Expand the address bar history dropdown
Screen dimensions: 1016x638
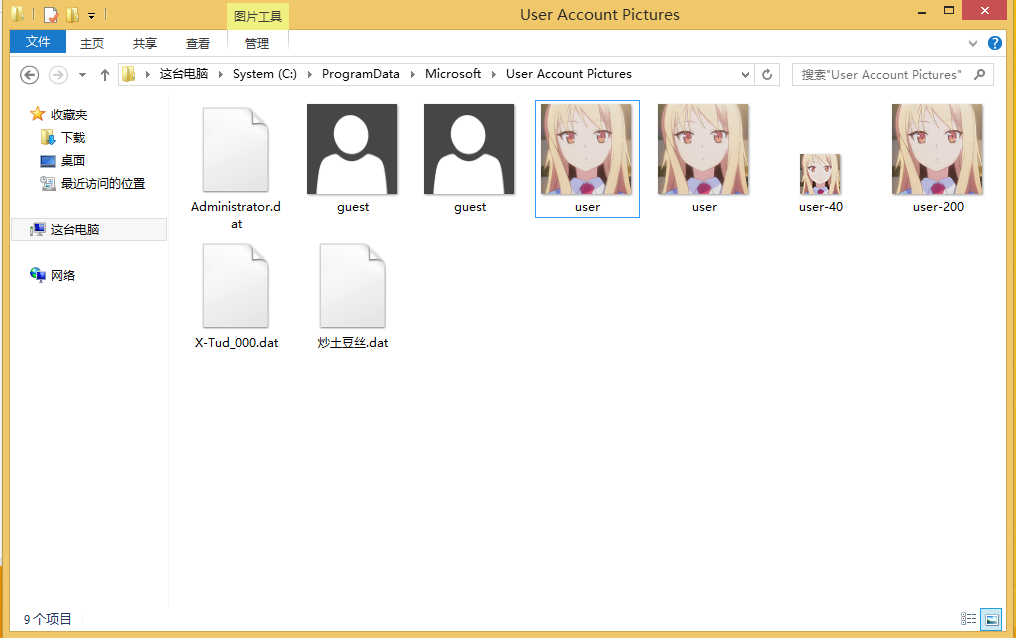coord(746,75)
